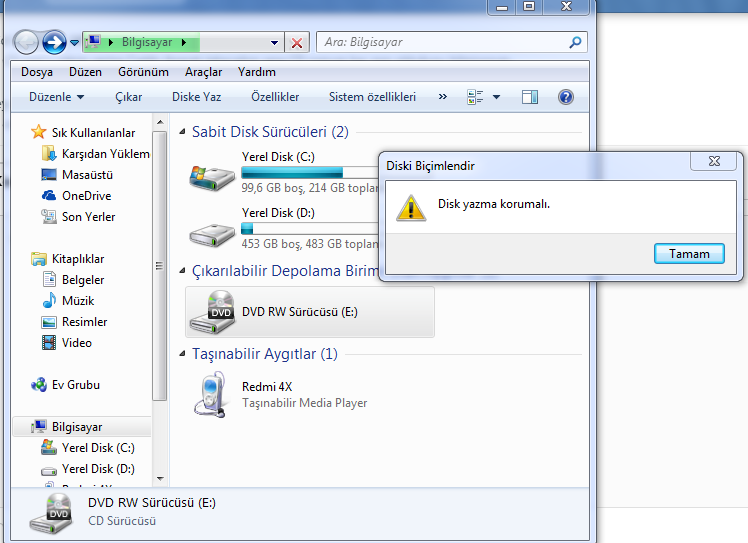Open the Düzenle toolbar dropdown
This screenshot has width=748, height=543.
tap(56, 97)
